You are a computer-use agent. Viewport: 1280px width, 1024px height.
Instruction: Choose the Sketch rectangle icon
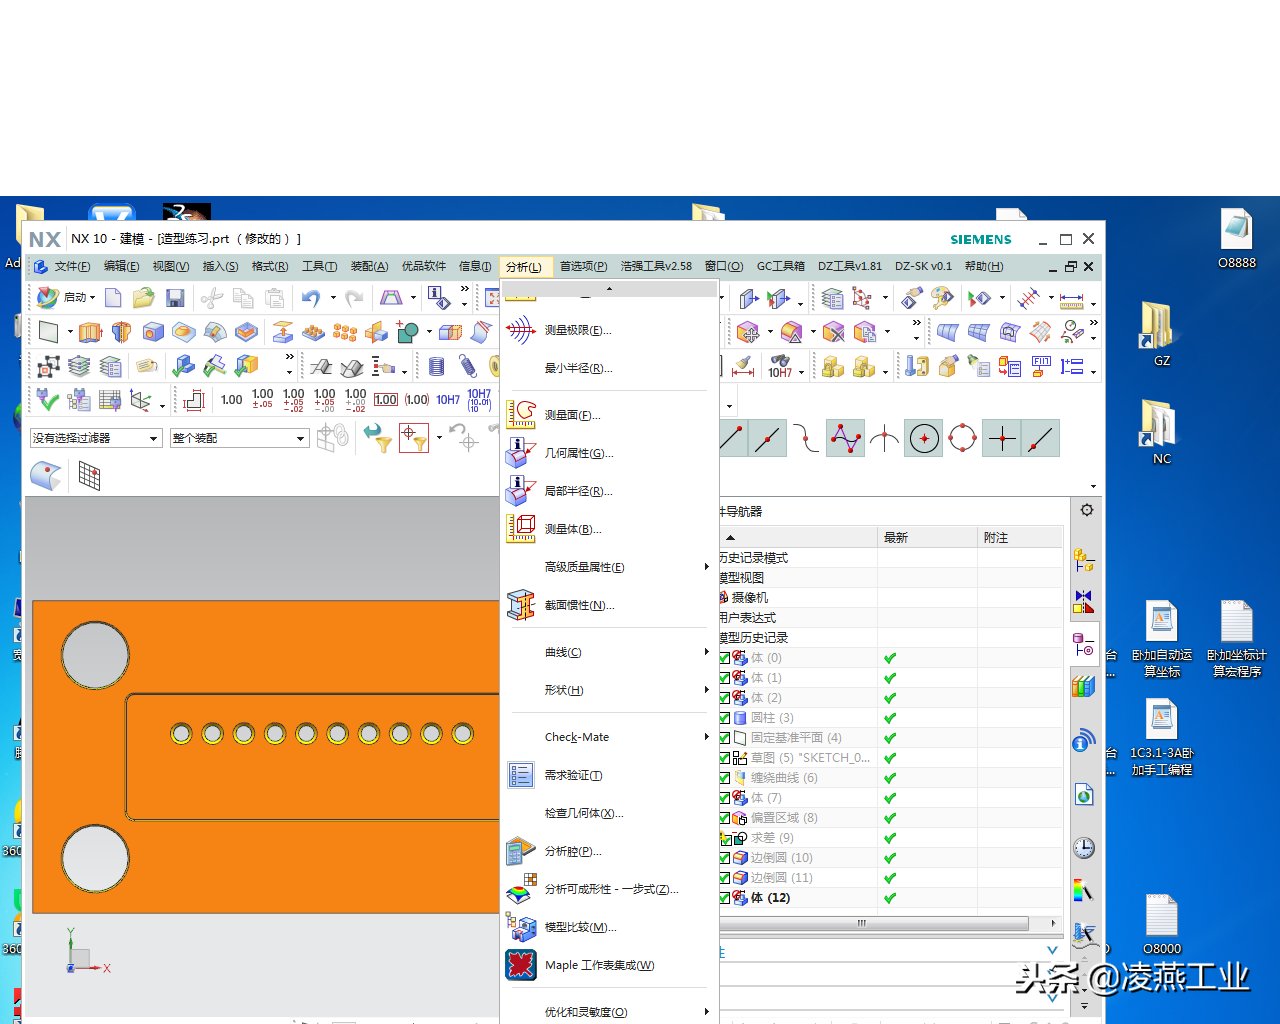[48, 332]
